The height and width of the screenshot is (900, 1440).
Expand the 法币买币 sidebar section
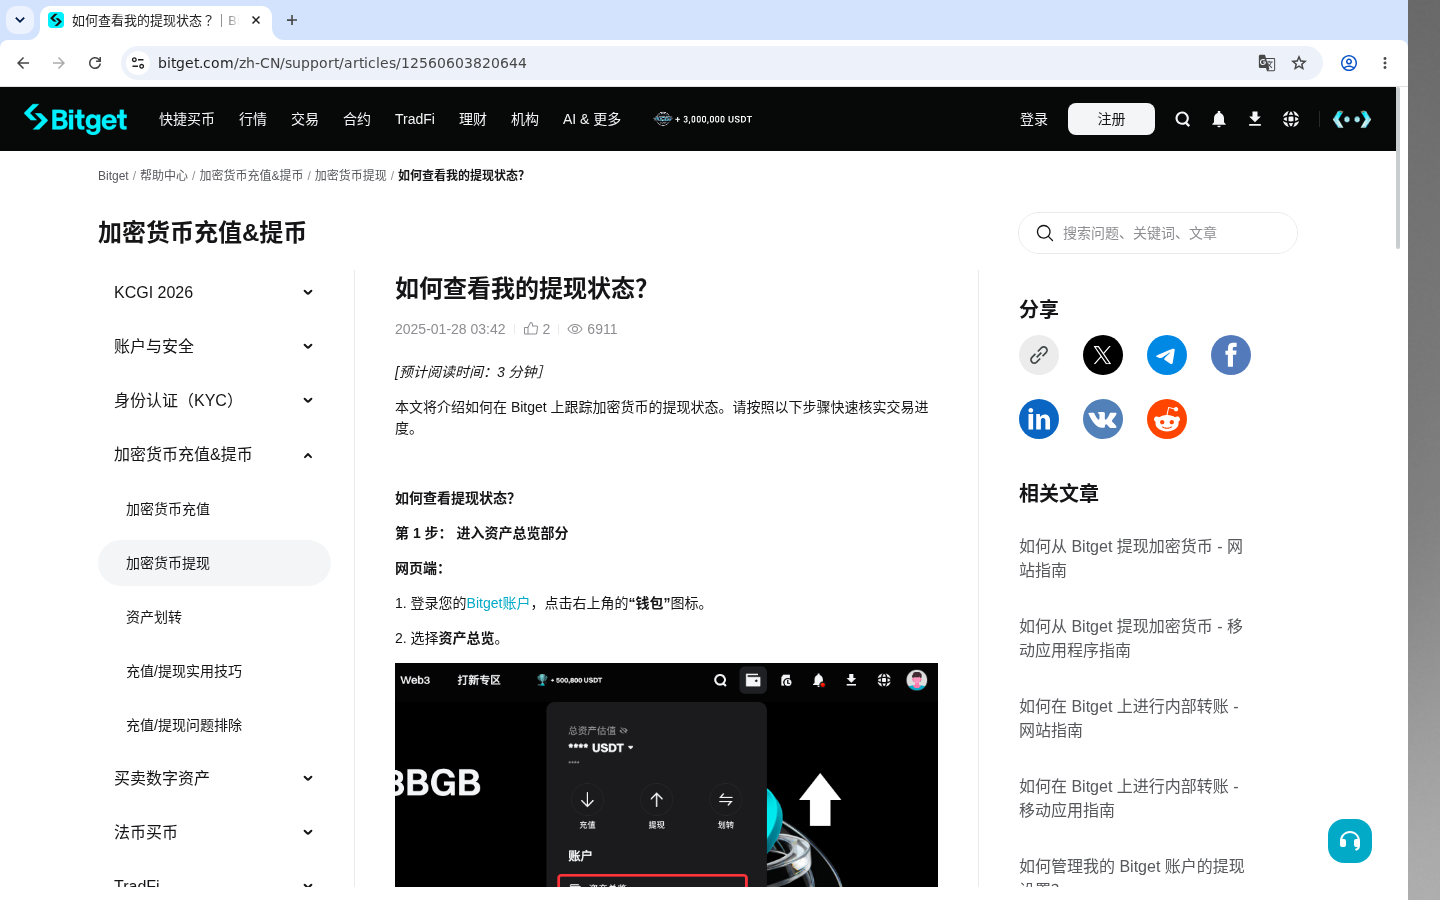[214, 832]
